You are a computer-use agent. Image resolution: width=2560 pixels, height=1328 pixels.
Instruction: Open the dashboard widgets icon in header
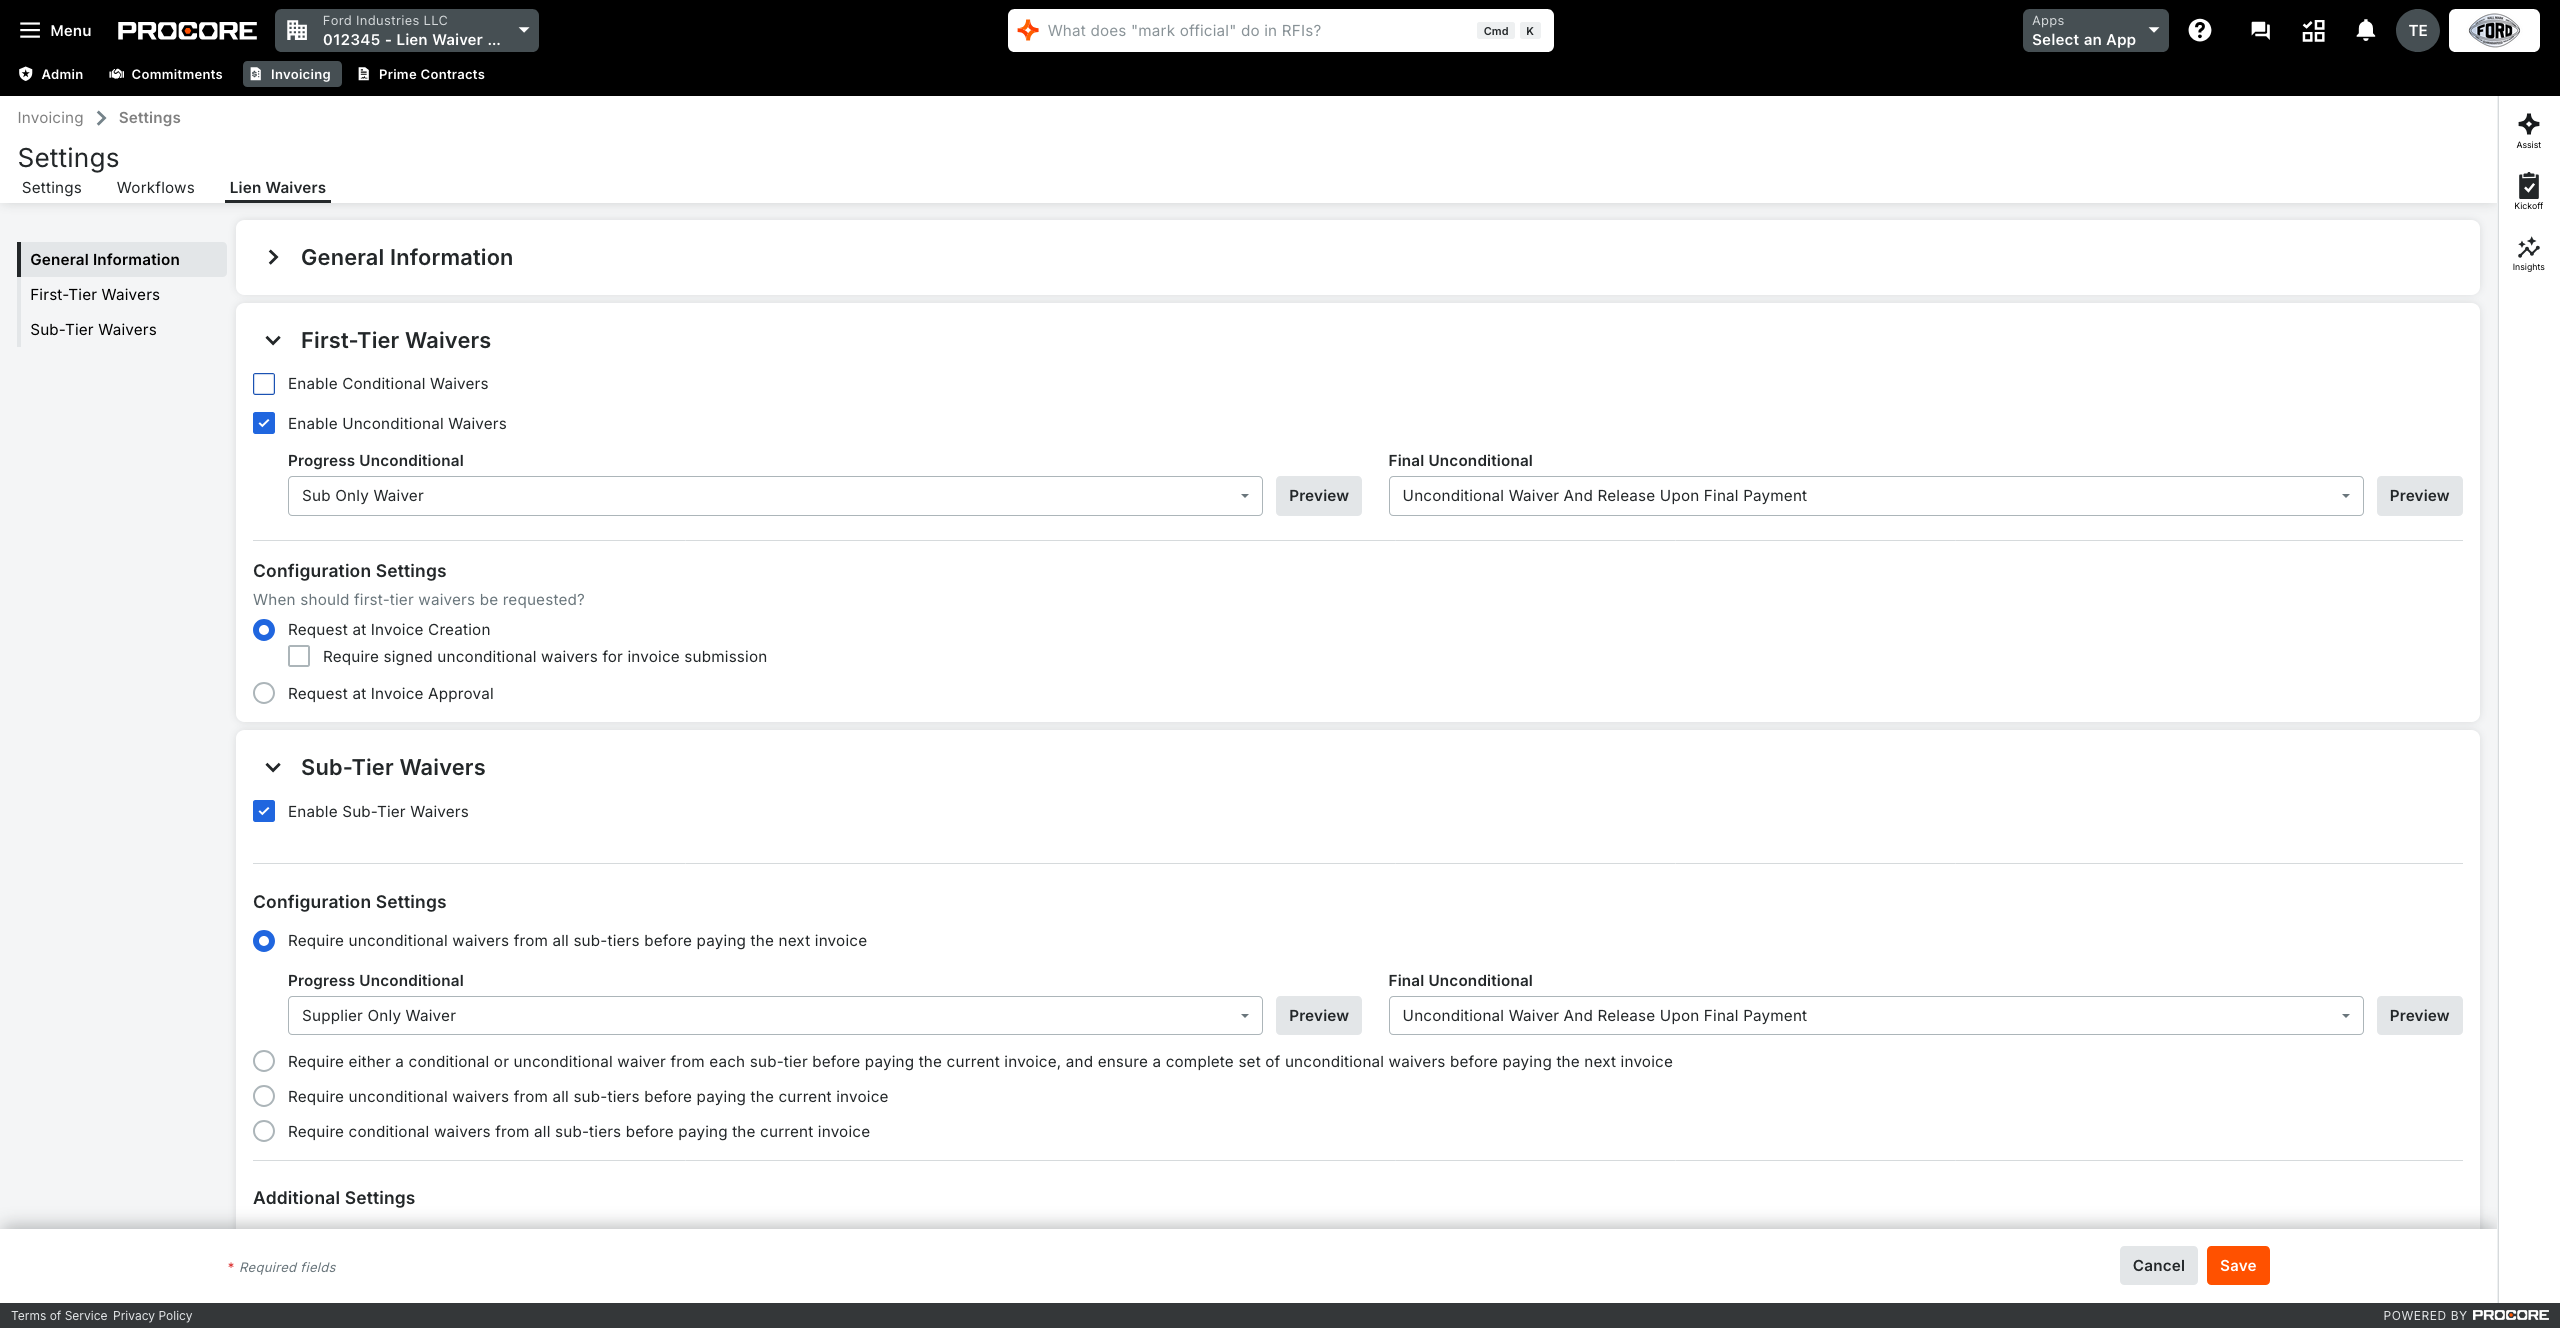(2313, 31)
